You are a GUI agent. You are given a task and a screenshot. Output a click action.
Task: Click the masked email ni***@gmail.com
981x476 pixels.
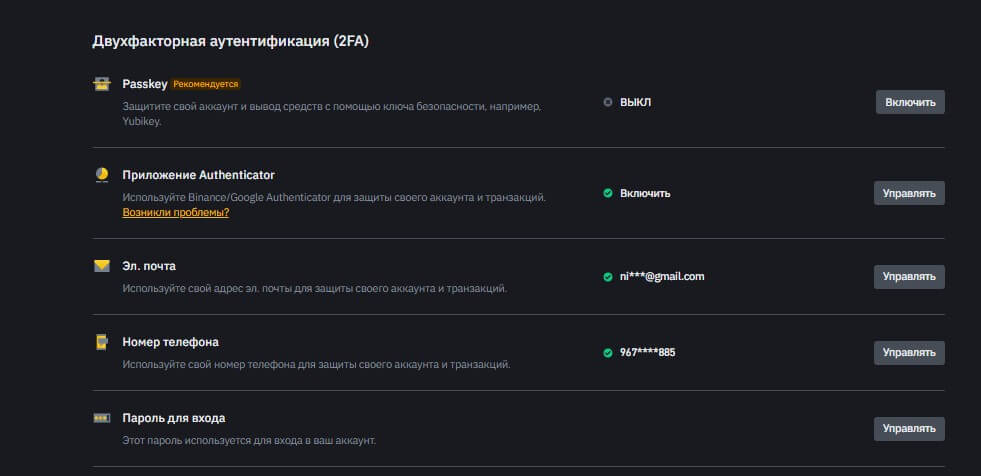[x=662, y=276]
